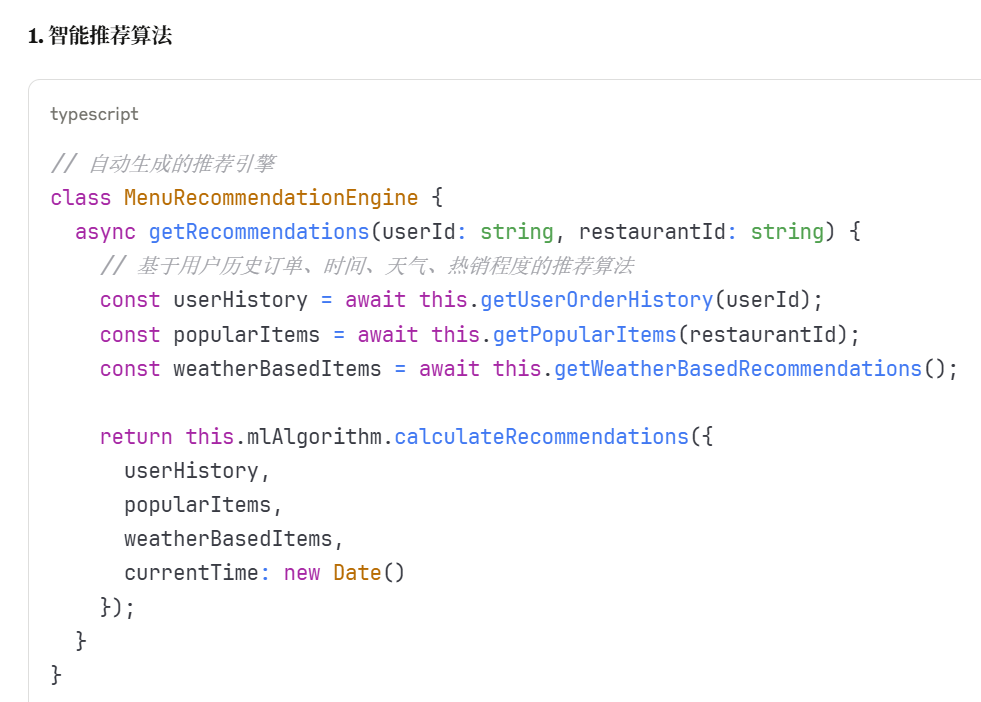Click 'const popularItems' variable declaration
This screenshot has width=981, height=702.
point(210,335)
